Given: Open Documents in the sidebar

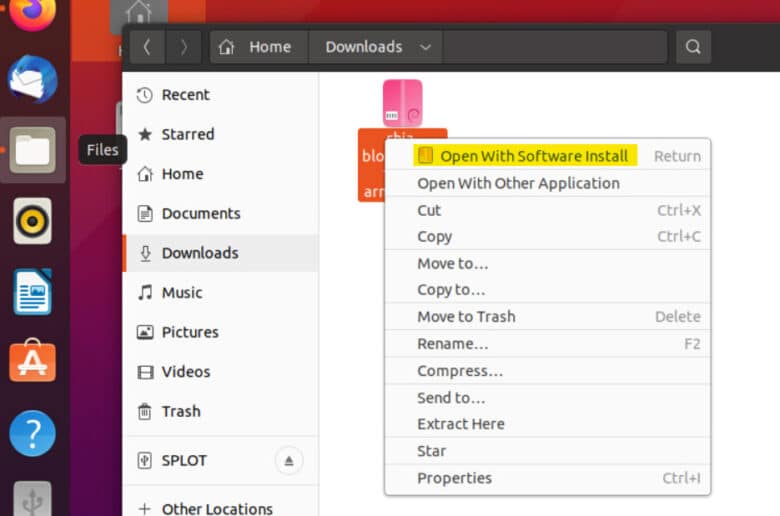Looking at the screenshot, I should (x=220, y=213).
